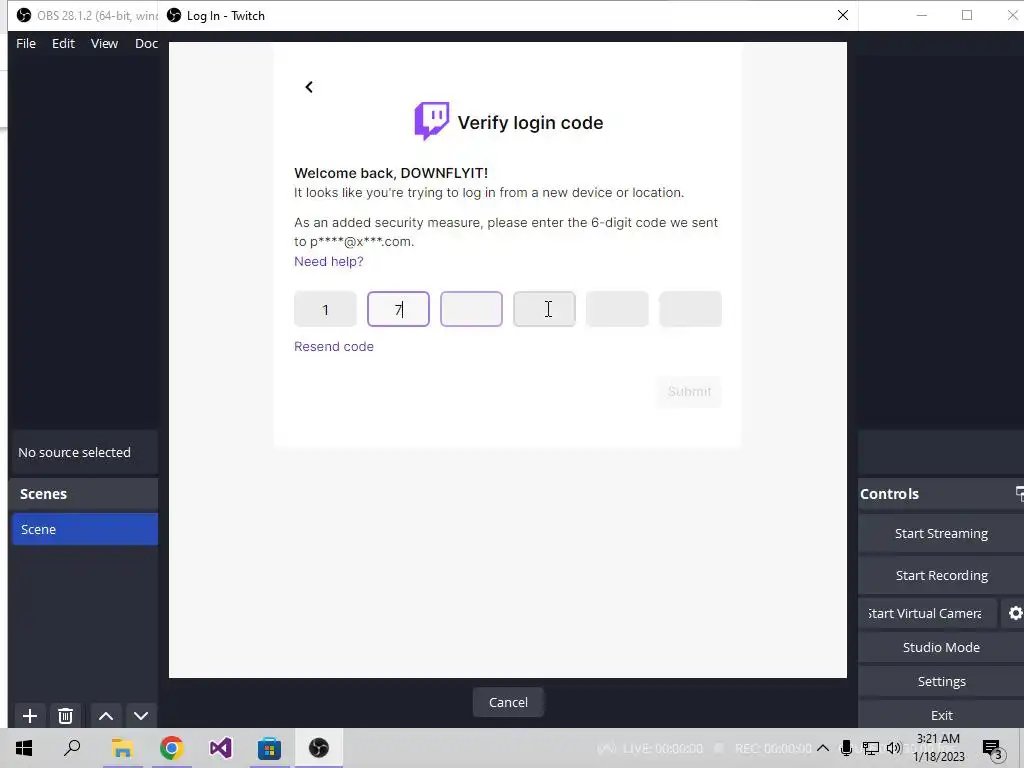Open OBS Settings button
Screen dimensions: 1024x768
coord(941,681)
